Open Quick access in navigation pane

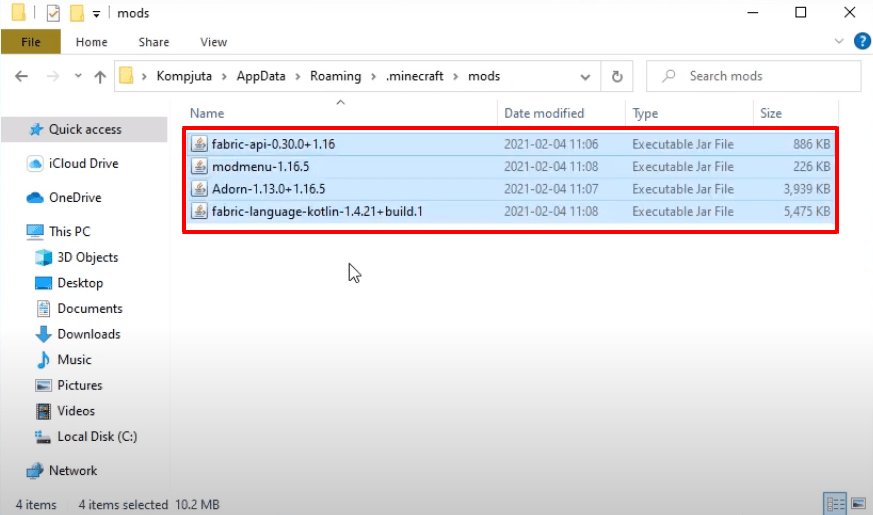pos(85,129)
